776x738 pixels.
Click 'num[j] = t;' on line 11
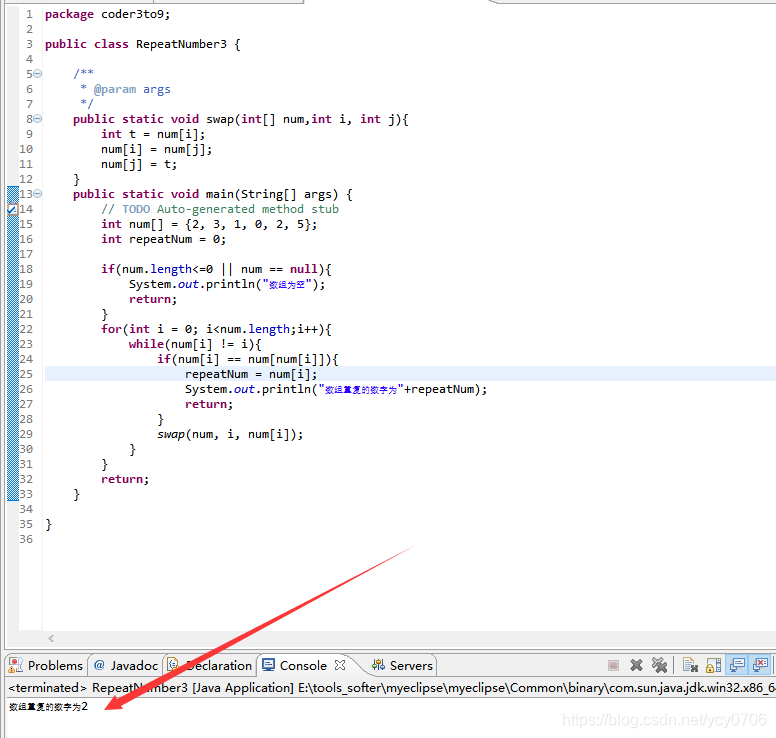[139, 164]
